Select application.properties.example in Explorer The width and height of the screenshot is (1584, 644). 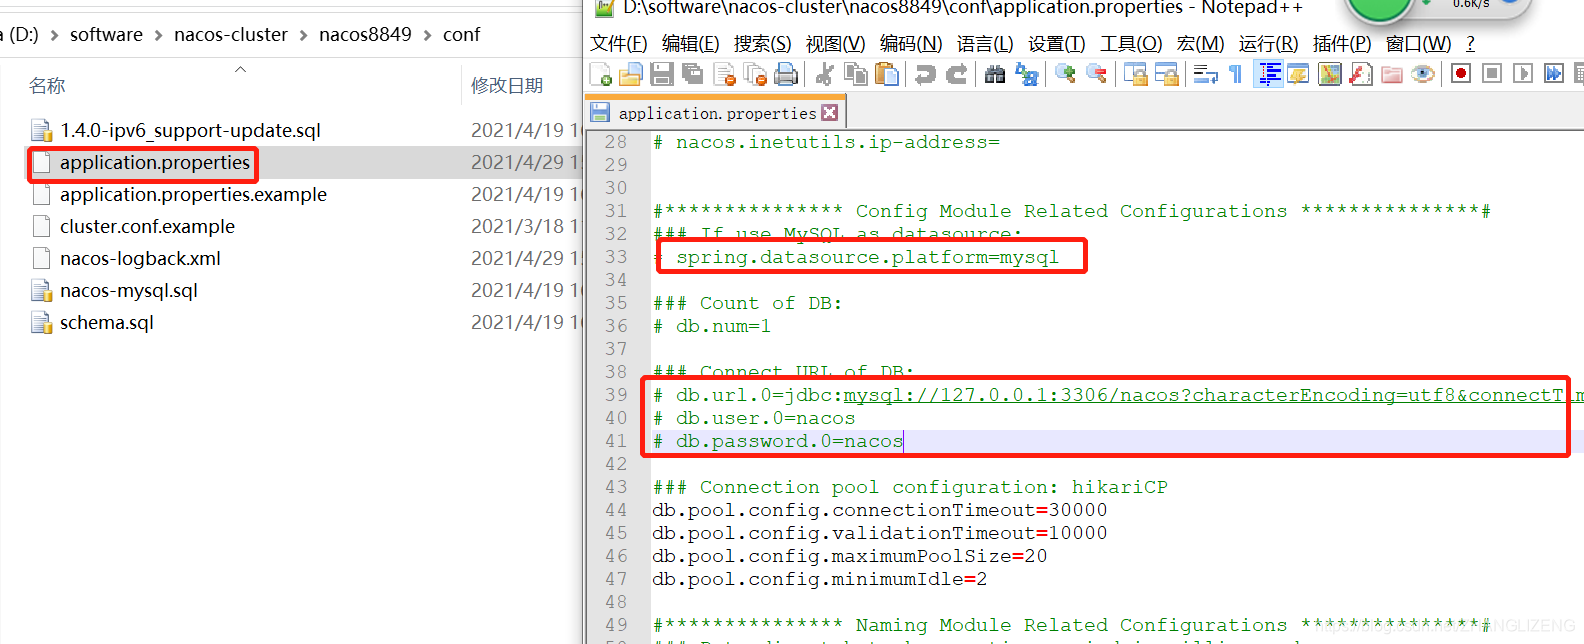point(193,195)
